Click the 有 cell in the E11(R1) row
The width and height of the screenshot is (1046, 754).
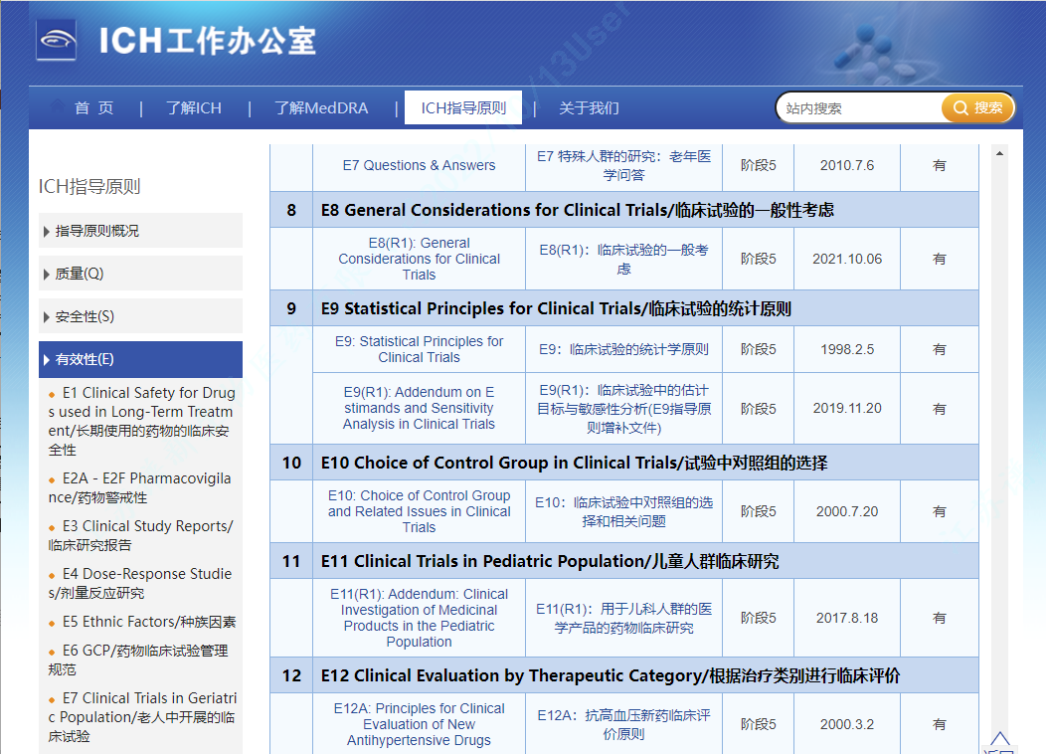point(939,618)
